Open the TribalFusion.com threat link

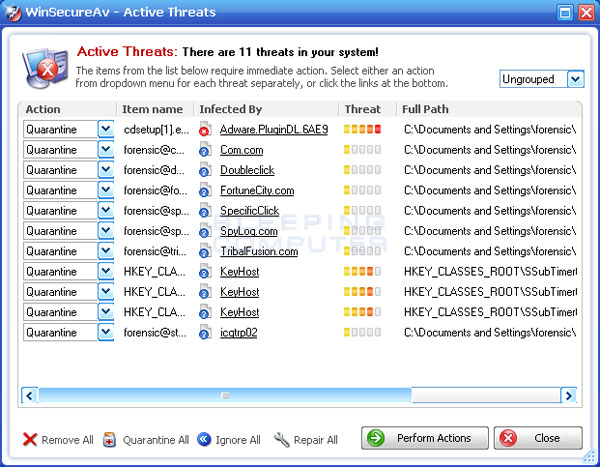point(259,251)
